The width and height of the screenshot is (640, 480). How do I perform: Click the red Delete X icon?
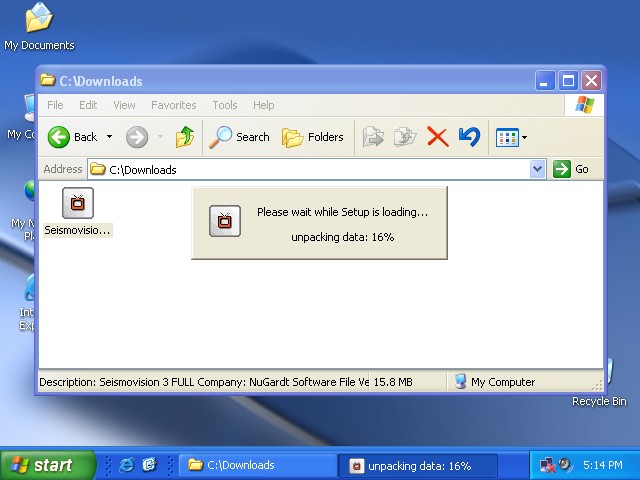[x=437, y=137]
